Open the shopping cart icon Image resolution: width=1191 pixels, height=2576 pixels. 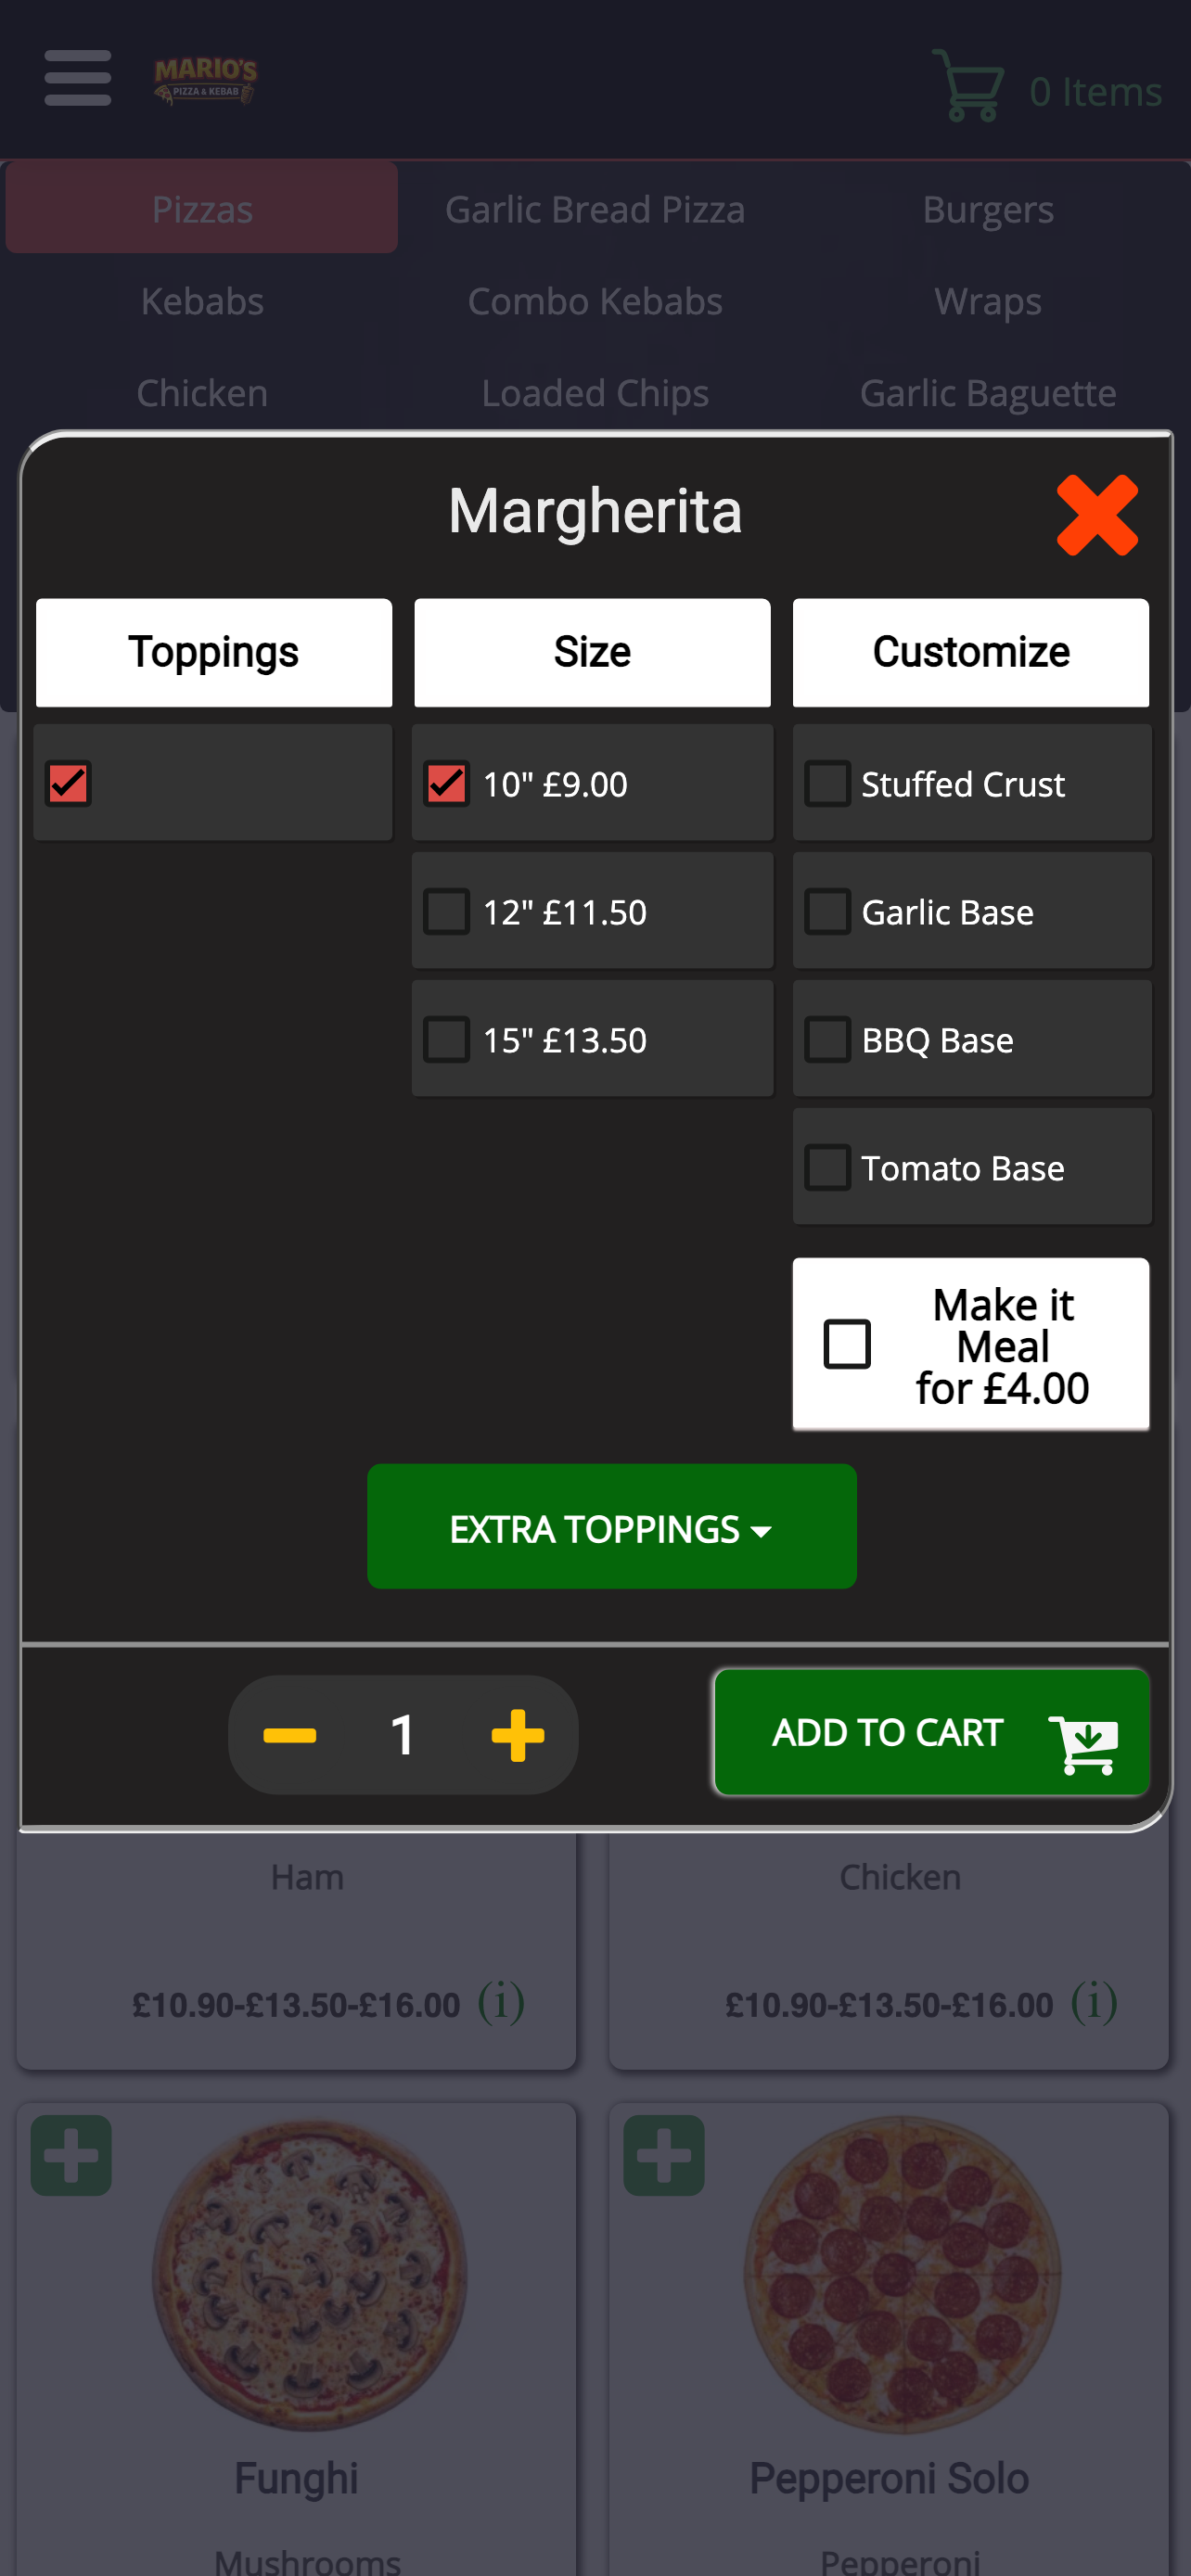click(x=968, y=86)
